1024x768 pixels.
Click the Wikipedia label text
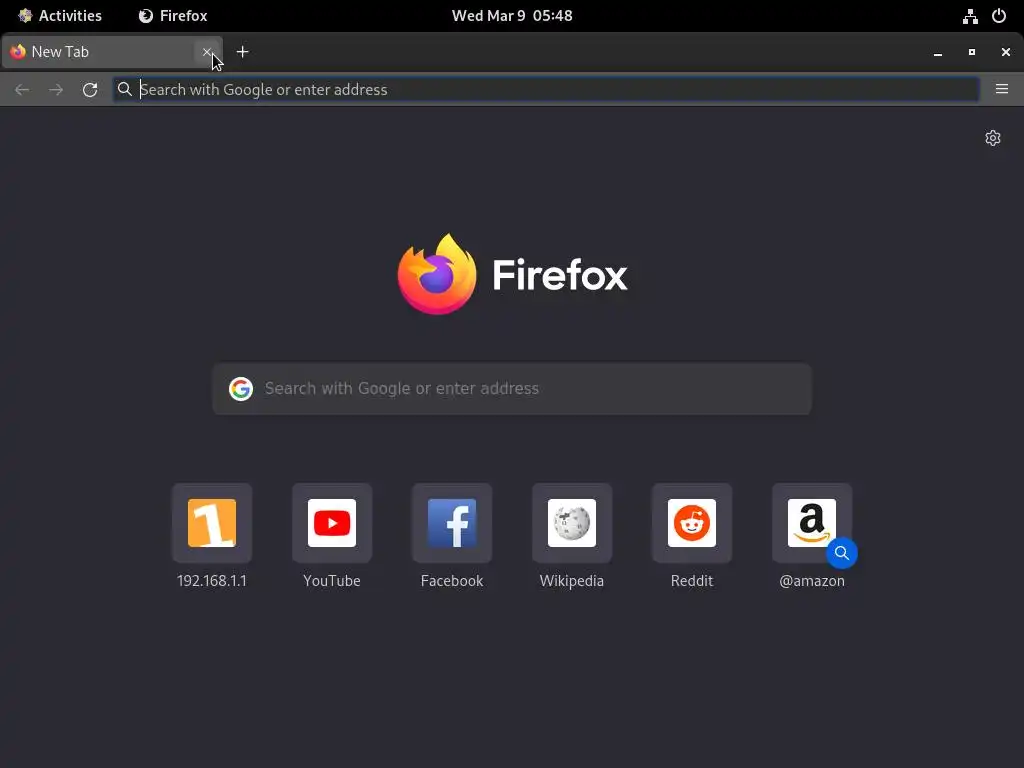[x=572, y=581]
